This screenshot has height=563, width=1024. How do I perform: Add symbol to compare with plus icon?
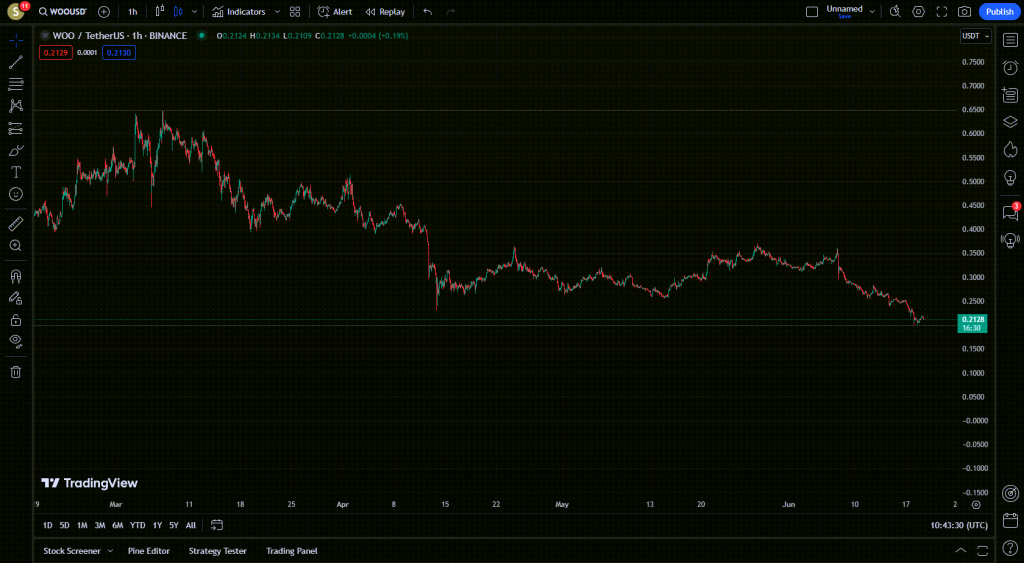[104, 12]
